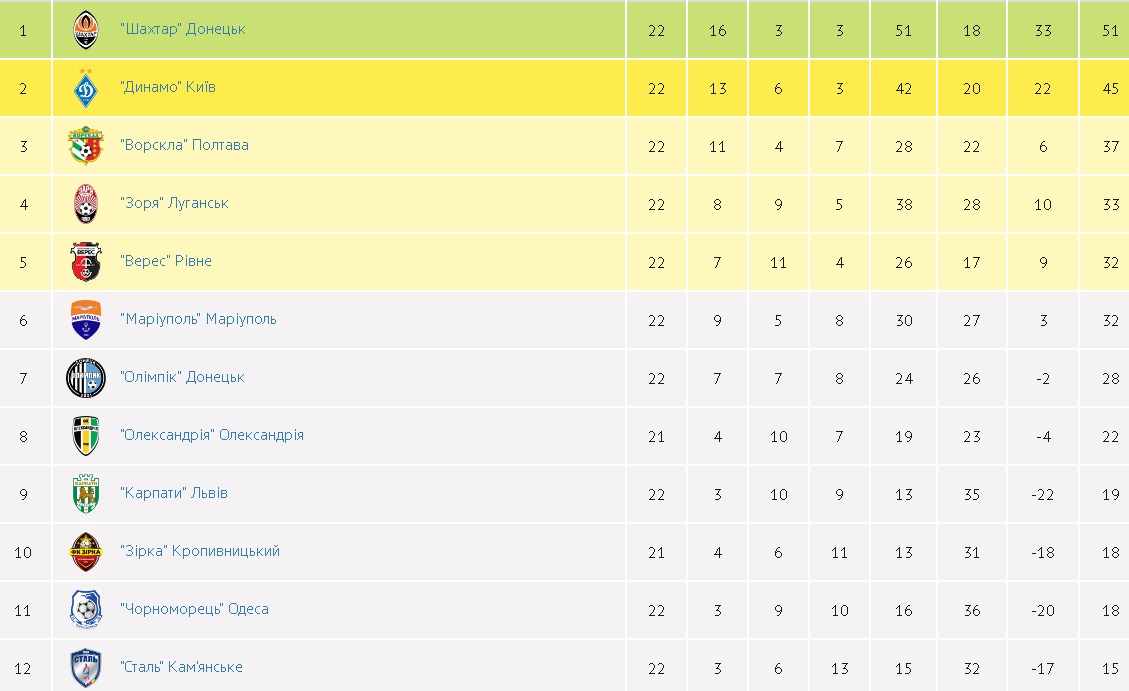Click the Chornomorets Odesa team emblem
The image size is (1129, 691).
click(x=86, y=610)
